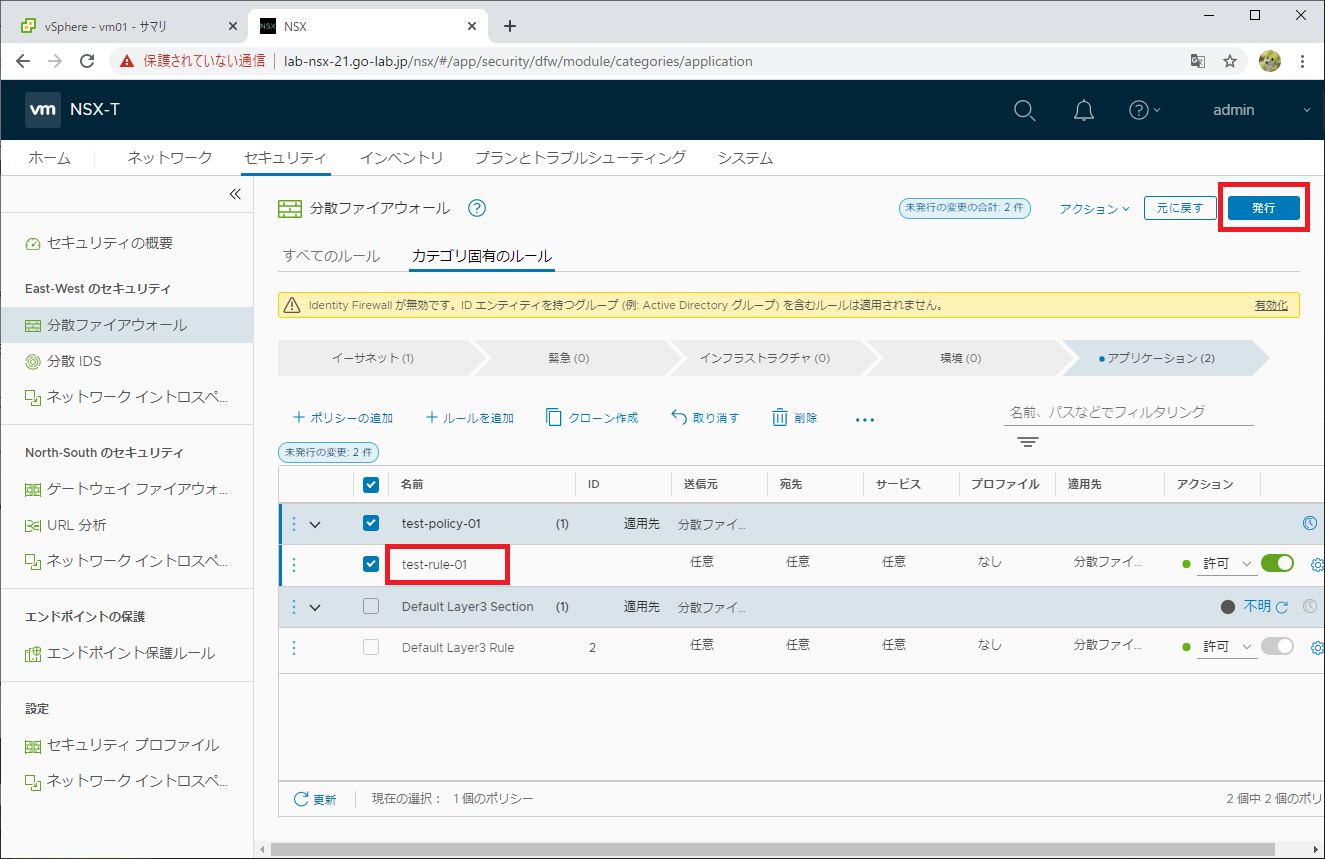Switch to the すべてのルール tab

(331, 256)
